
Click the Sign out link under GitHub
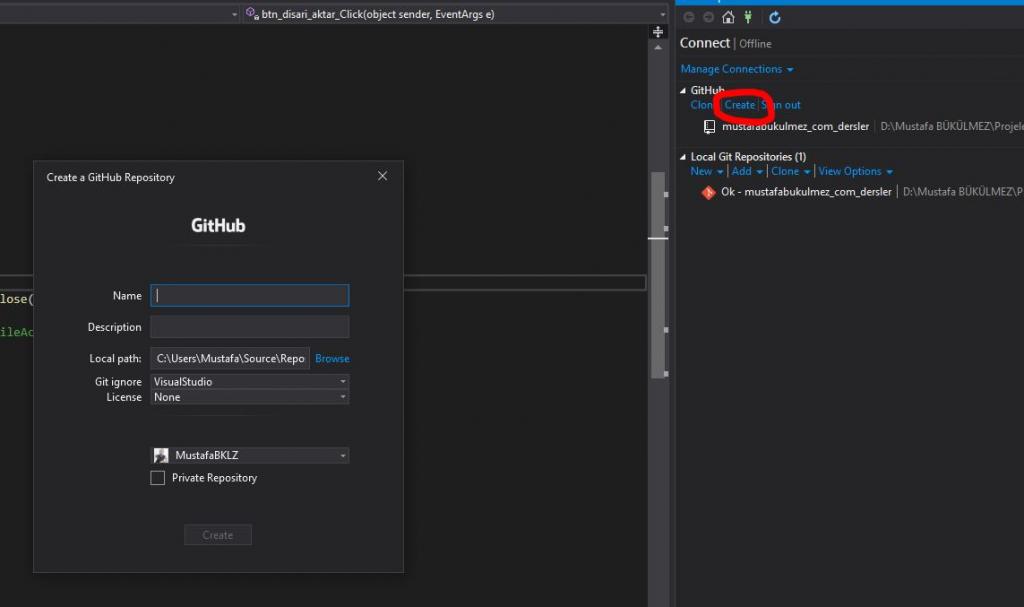tap(781, 105)
